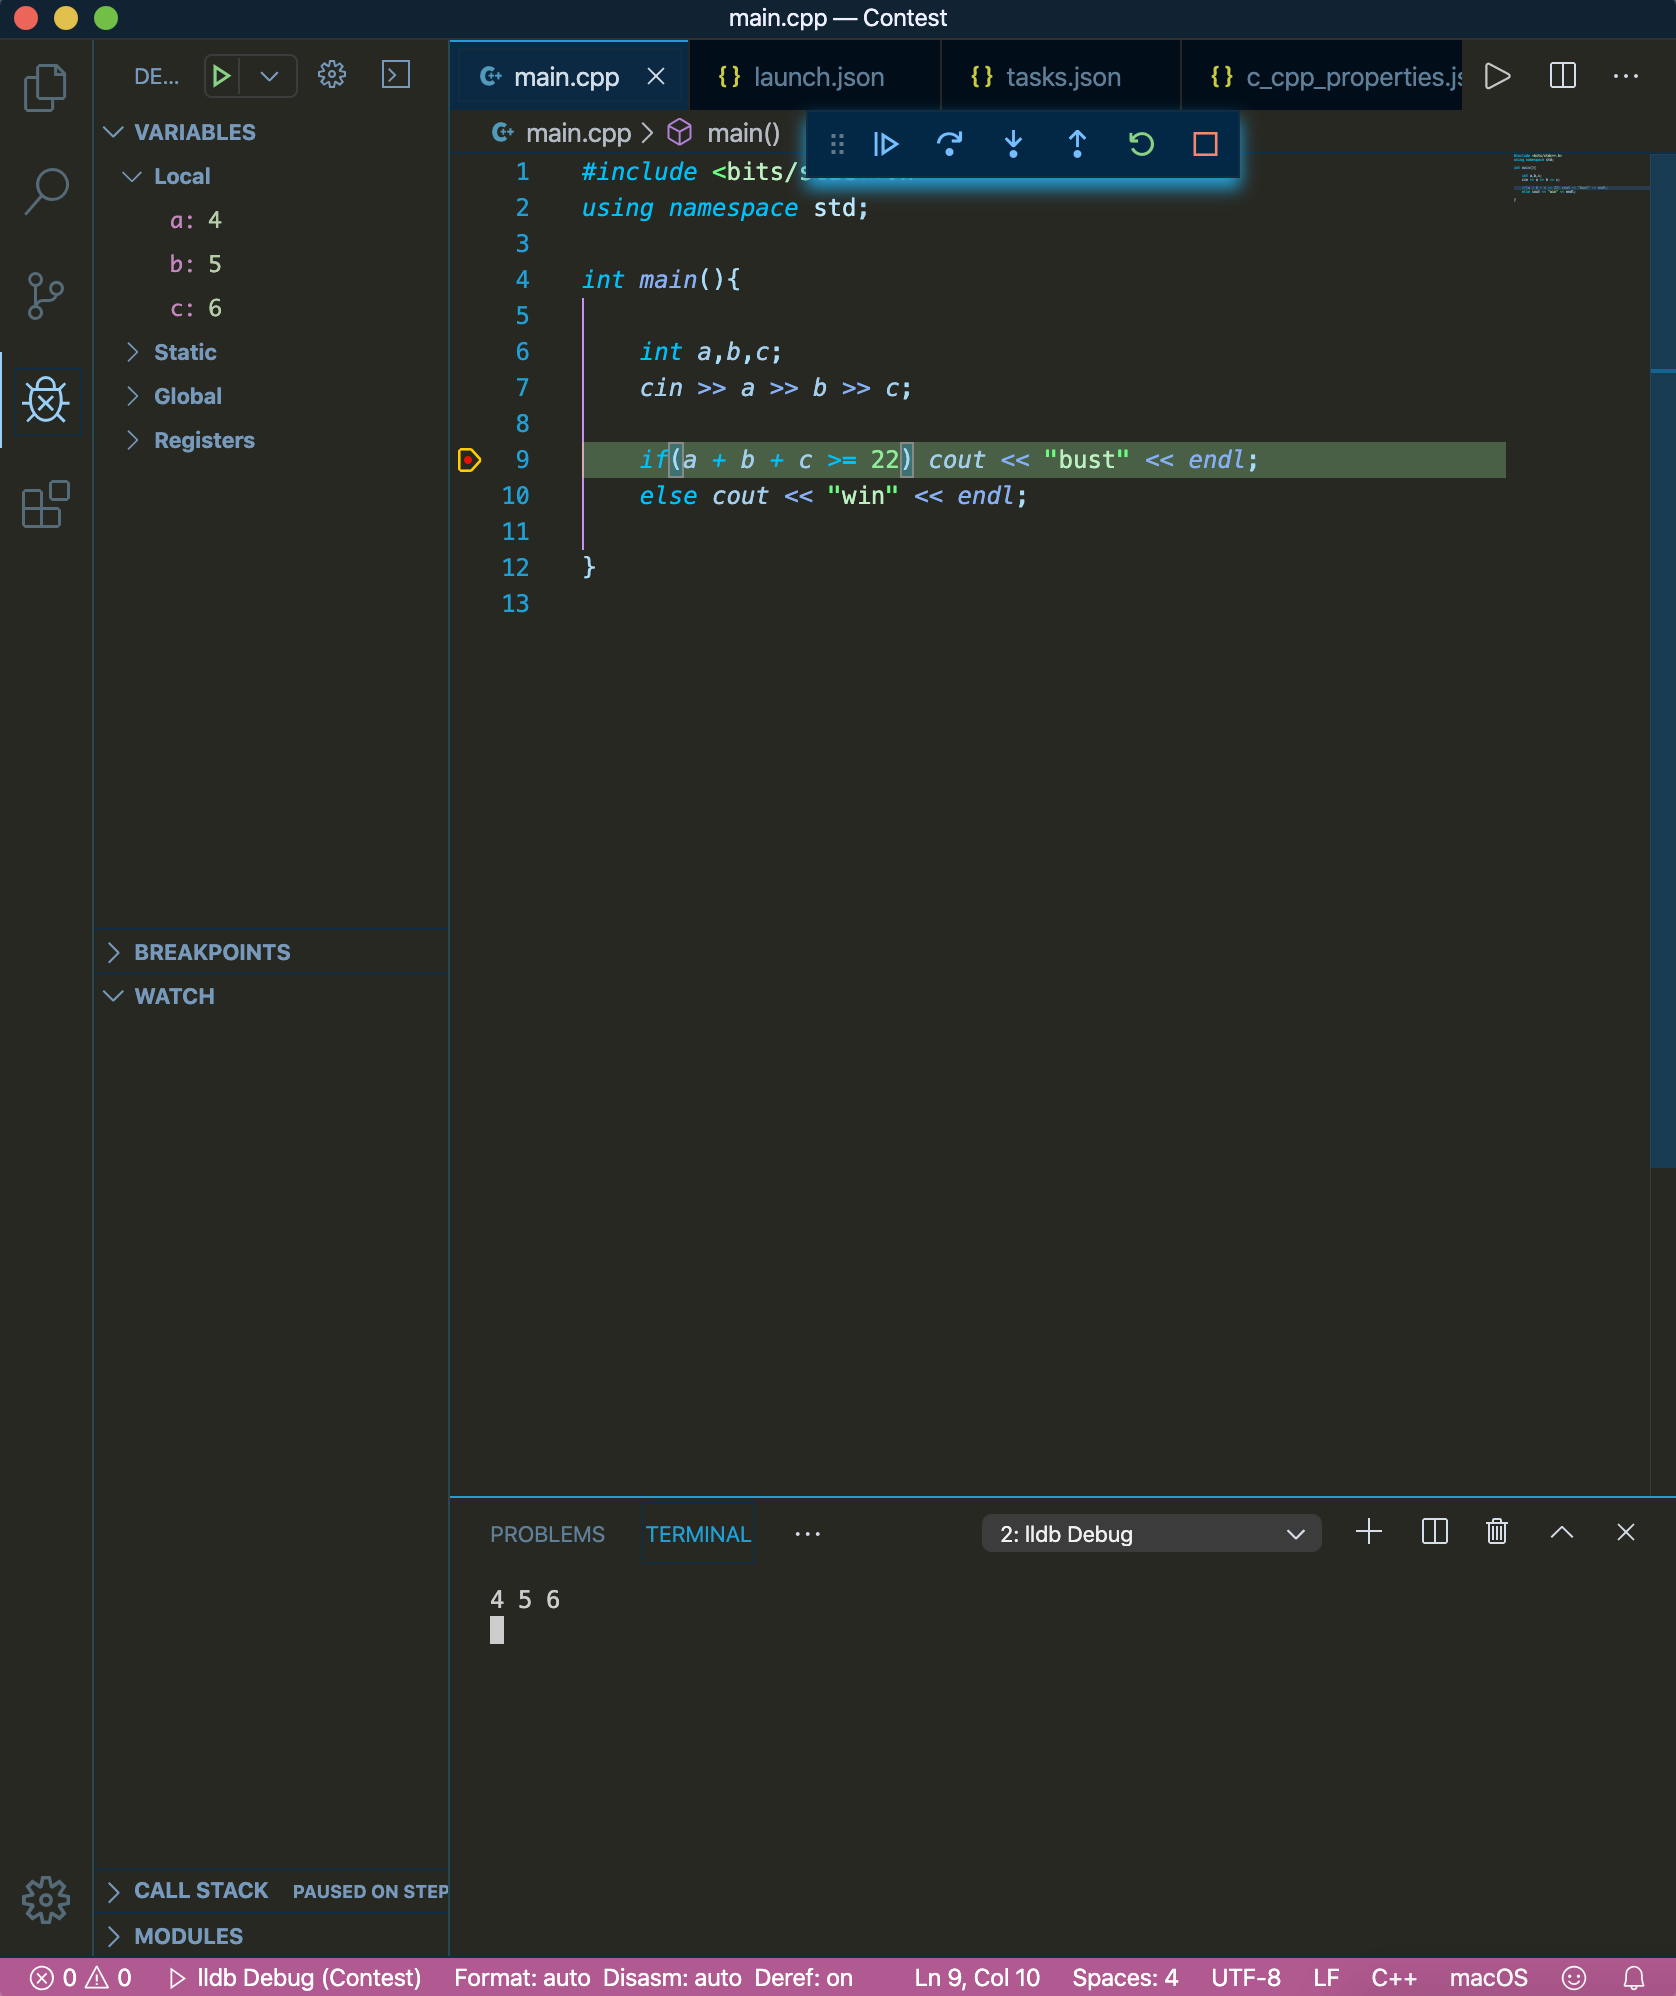Viewport: 1676px width, 1996px height.
Task: Click the feedback smiley in status bar
Action: pos(1574,1978)
